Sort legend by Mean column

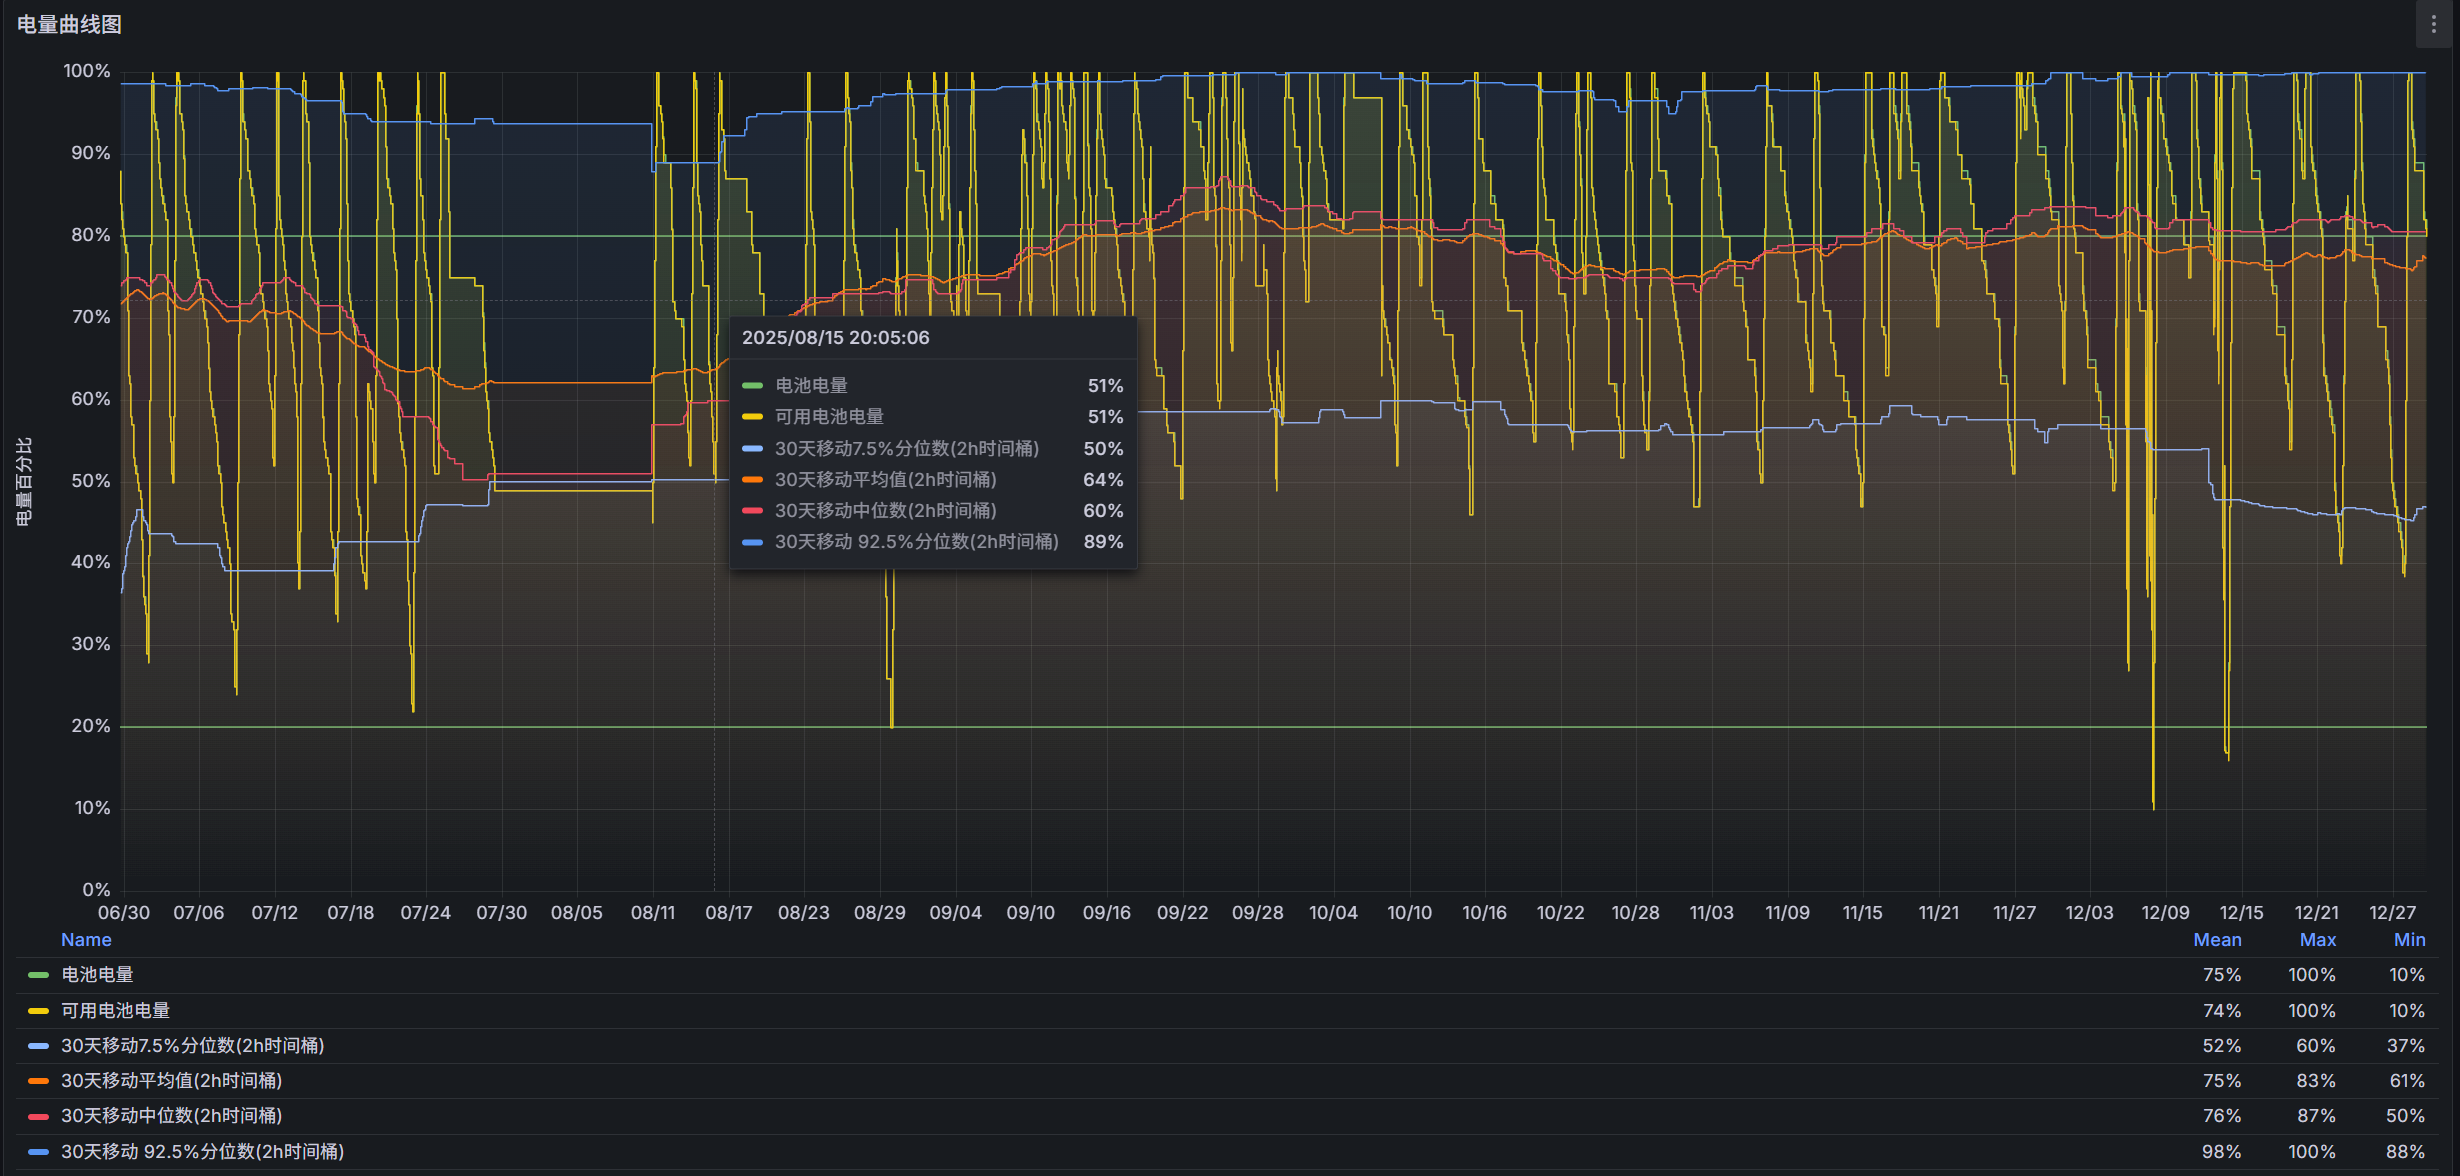pos(2217,940)
